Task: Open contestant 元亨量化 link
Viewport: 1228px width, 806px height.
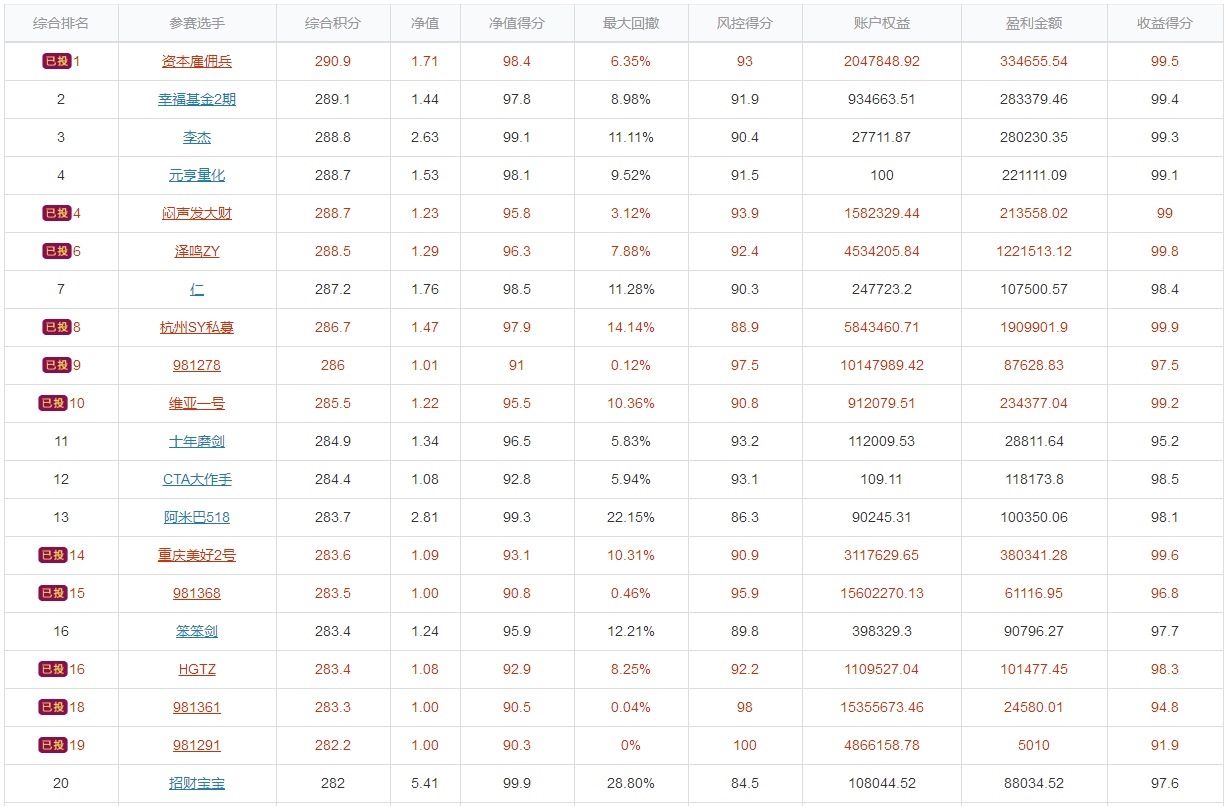Action: pyautogui.click(x=197, y=175)
